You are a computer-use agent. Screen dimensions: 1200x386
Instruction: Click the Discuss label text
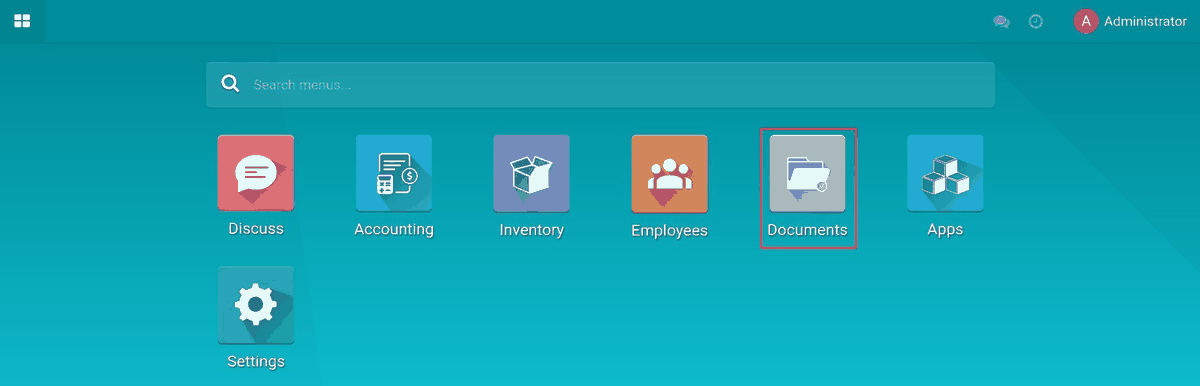coord(256,229)
